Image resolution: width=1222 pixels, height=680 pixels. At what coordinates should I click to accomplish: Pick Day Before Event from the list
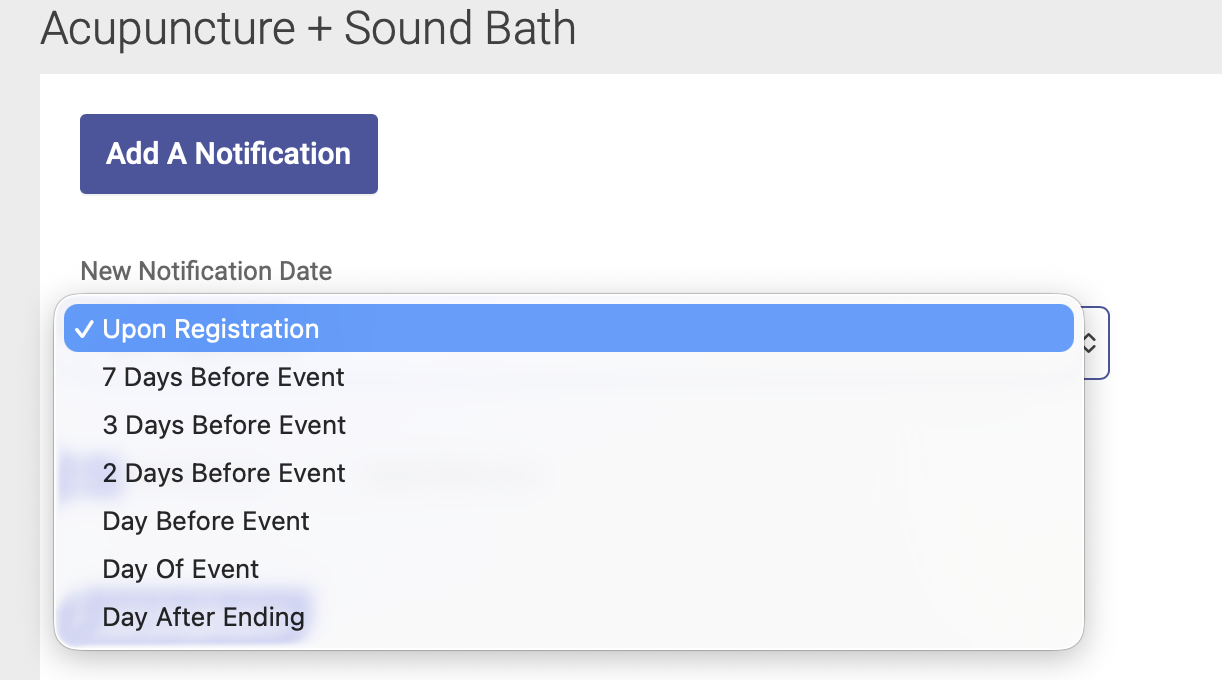pos(206,521)
